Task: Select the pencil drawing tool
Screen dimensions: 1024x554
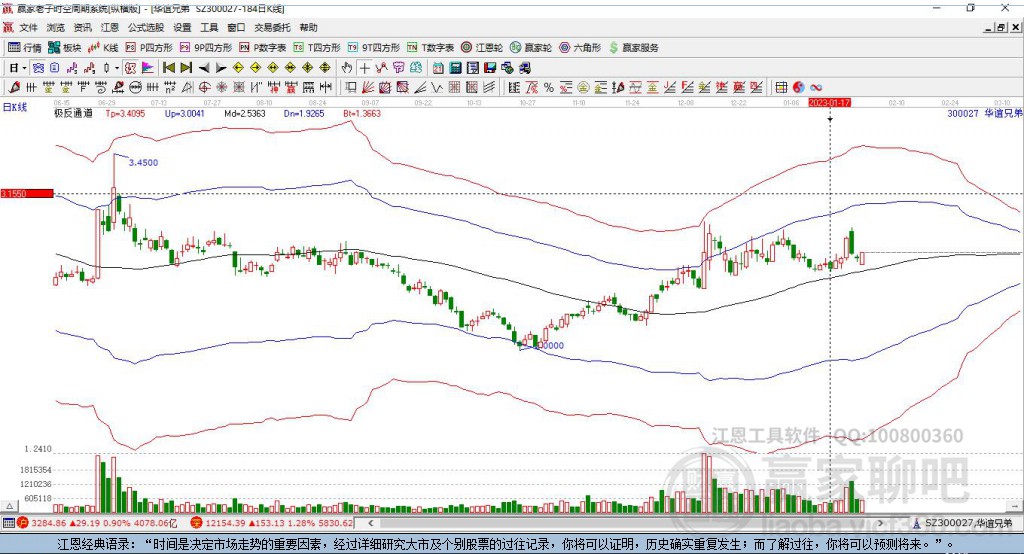Action: pyautogui.click(x=14, y=88)
